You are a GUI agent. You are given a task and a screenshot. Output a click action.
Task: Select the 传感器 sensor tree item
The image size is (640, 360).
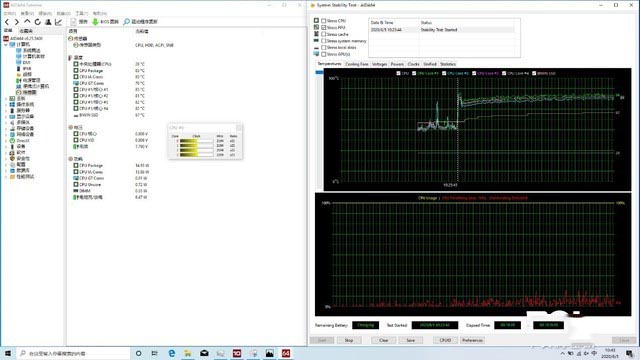[x=27, y=93]
